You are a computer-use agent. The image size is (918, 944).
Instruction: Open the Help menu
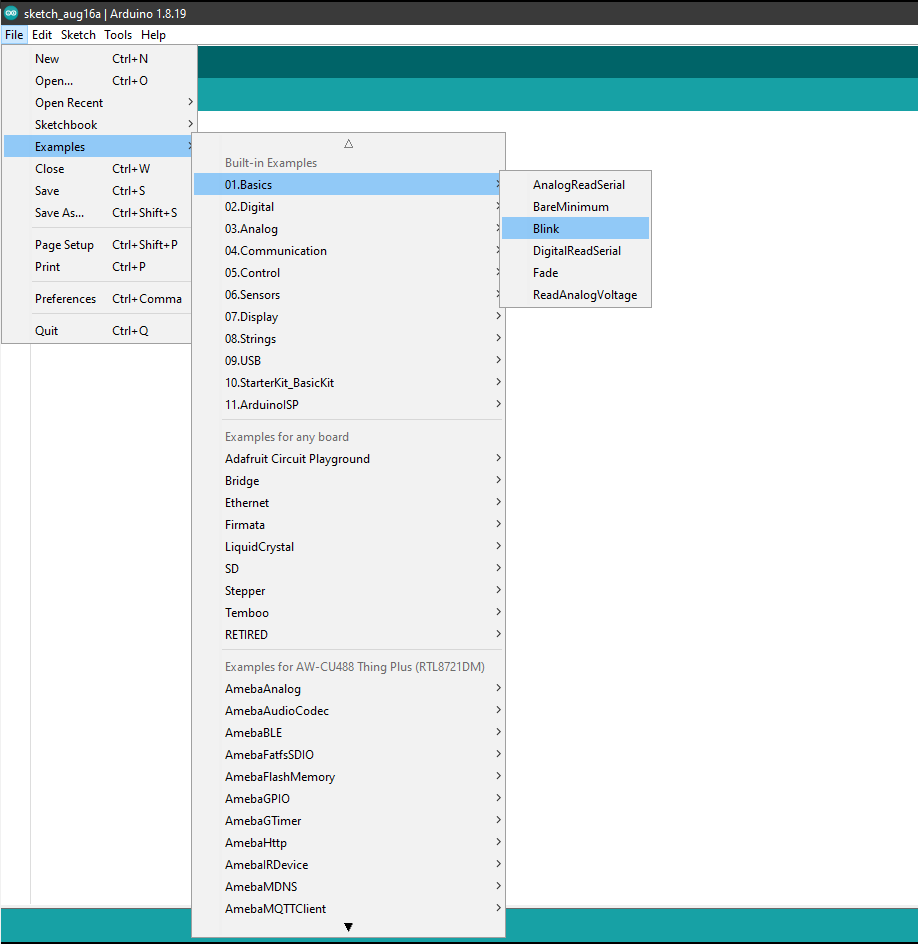[153, 35]
